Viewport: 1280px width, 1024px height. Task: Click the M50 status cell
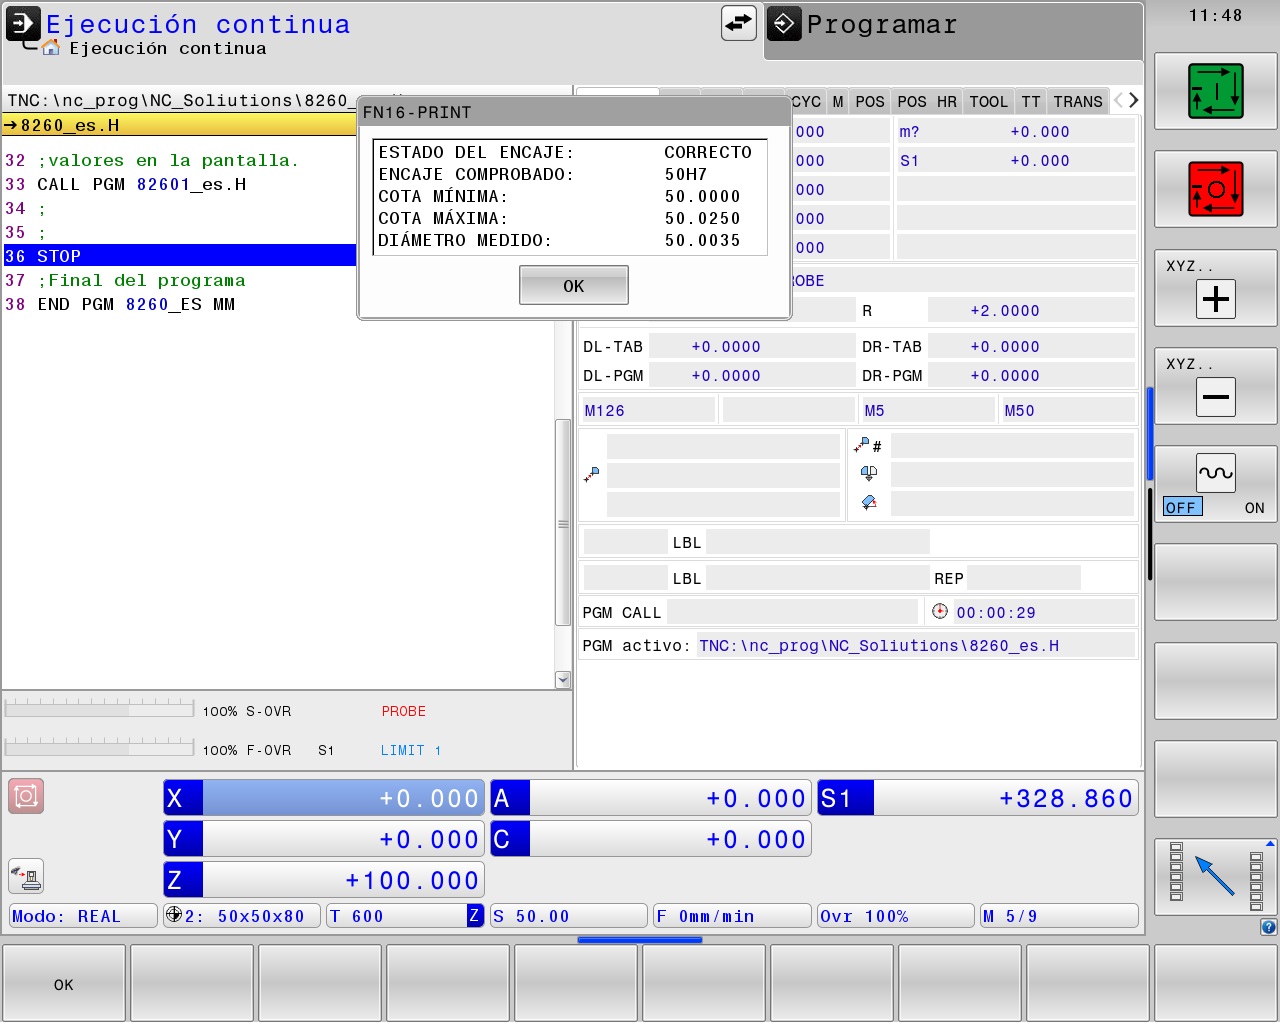pos(1068,410)
